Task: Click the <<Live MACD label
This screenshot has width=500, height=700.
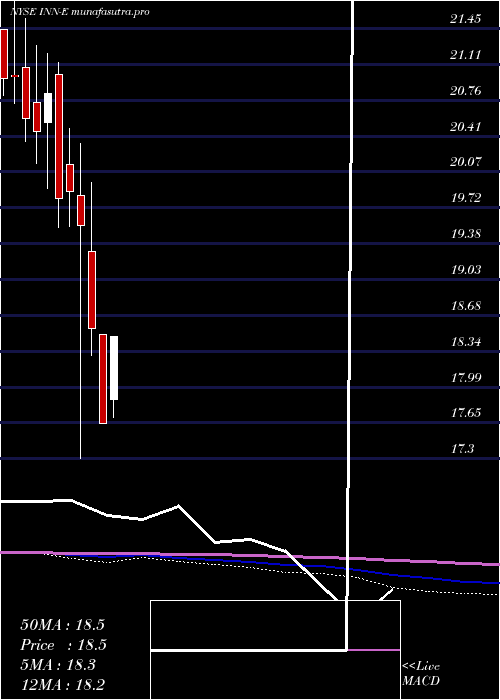Action: click(x=421, y=674)
